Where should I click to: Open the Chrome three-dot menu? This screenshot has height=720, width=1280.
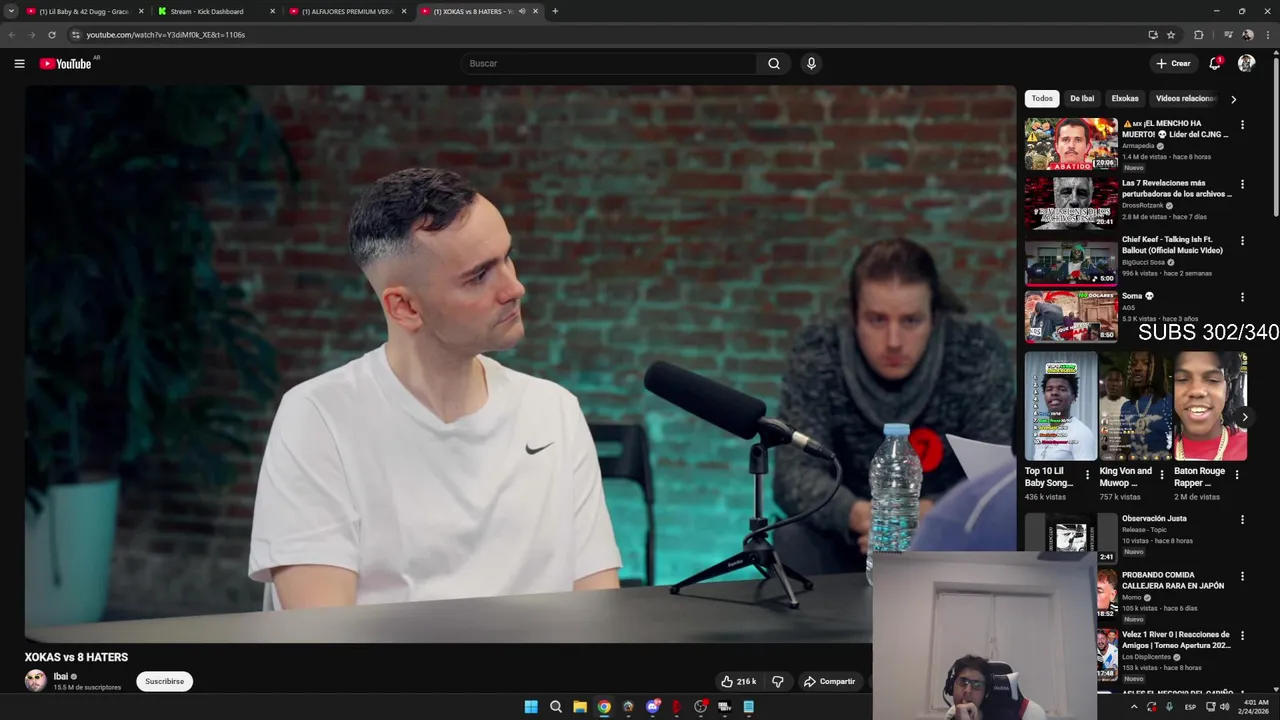[x=1268, y=35]
